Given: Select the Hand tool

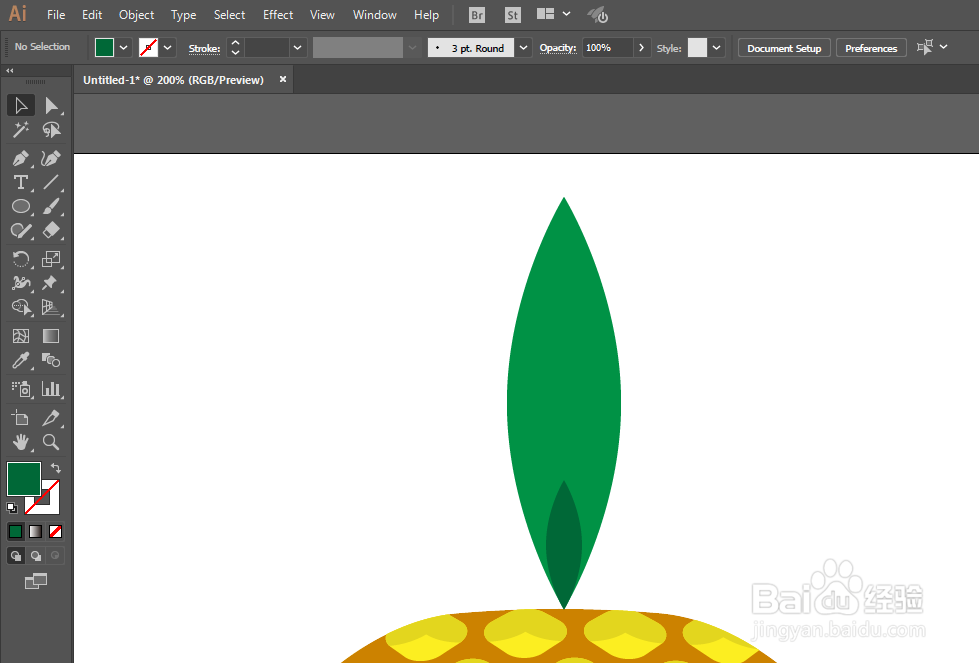Looking at the screenshot, I should coord(20,442).
